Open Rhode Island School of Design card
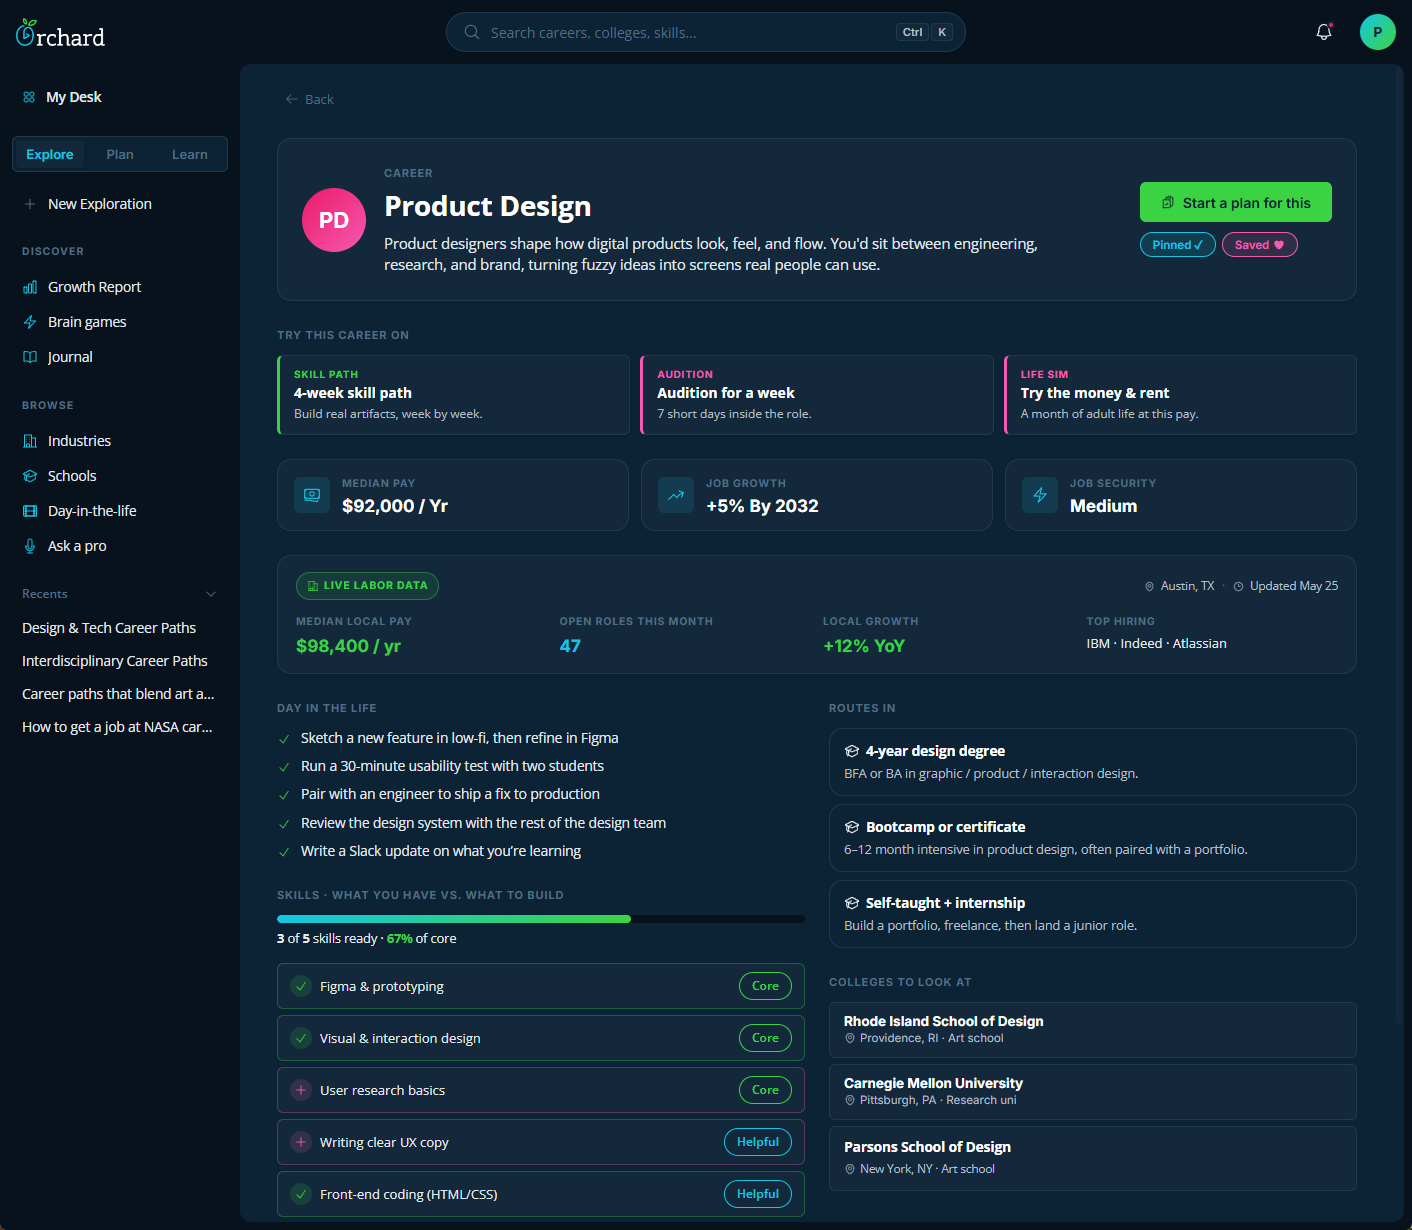The image size is (1412, 1230). coord(1093,1030)
